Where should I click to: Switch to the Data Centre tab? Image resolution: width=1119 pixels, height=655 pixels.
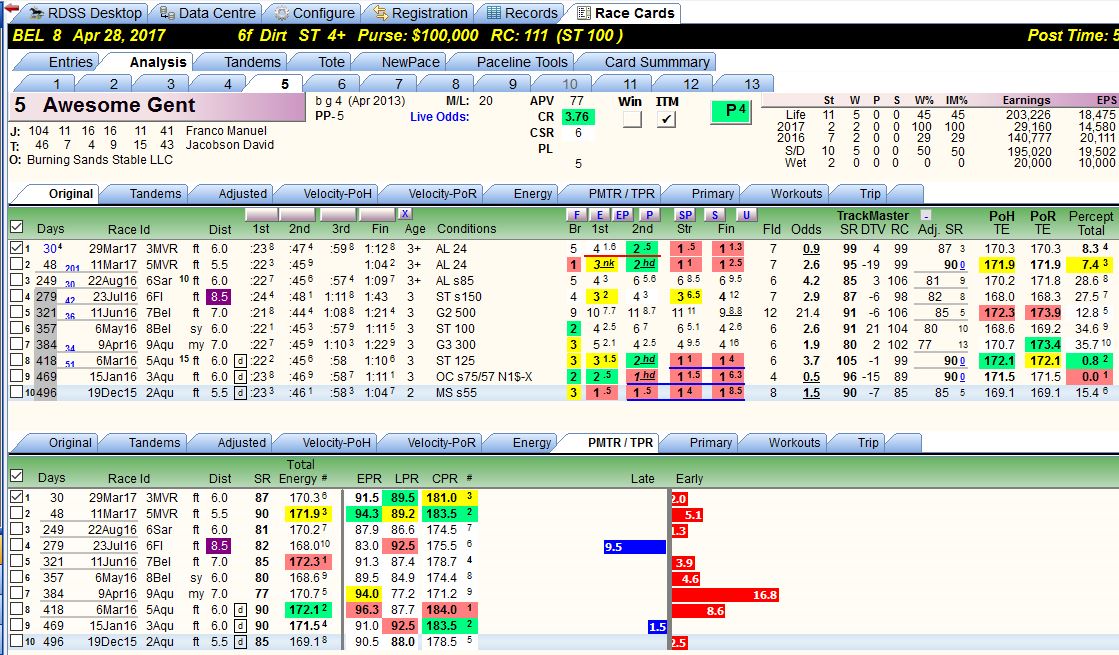click(207, 13)
